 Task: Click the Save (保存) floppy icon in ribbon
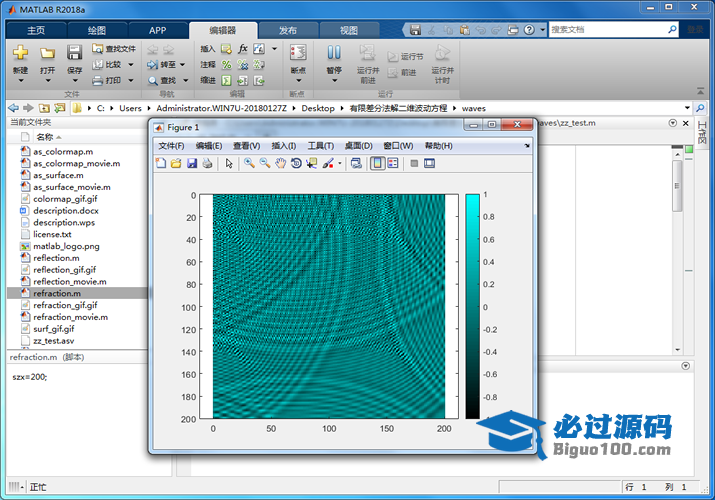pyautogui.click(x=74, y=53)
